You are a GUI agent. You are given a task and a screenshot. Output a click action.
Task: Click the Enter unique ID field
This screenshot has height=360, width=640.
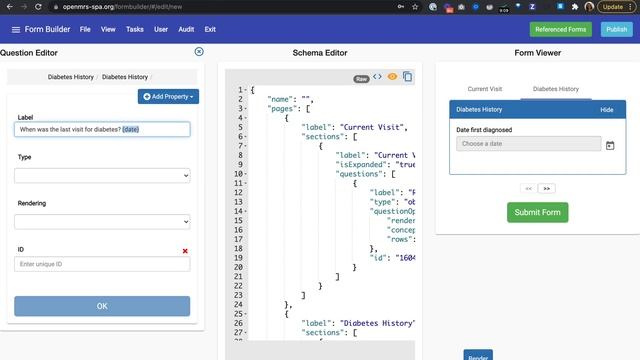[x=102, y=264]
